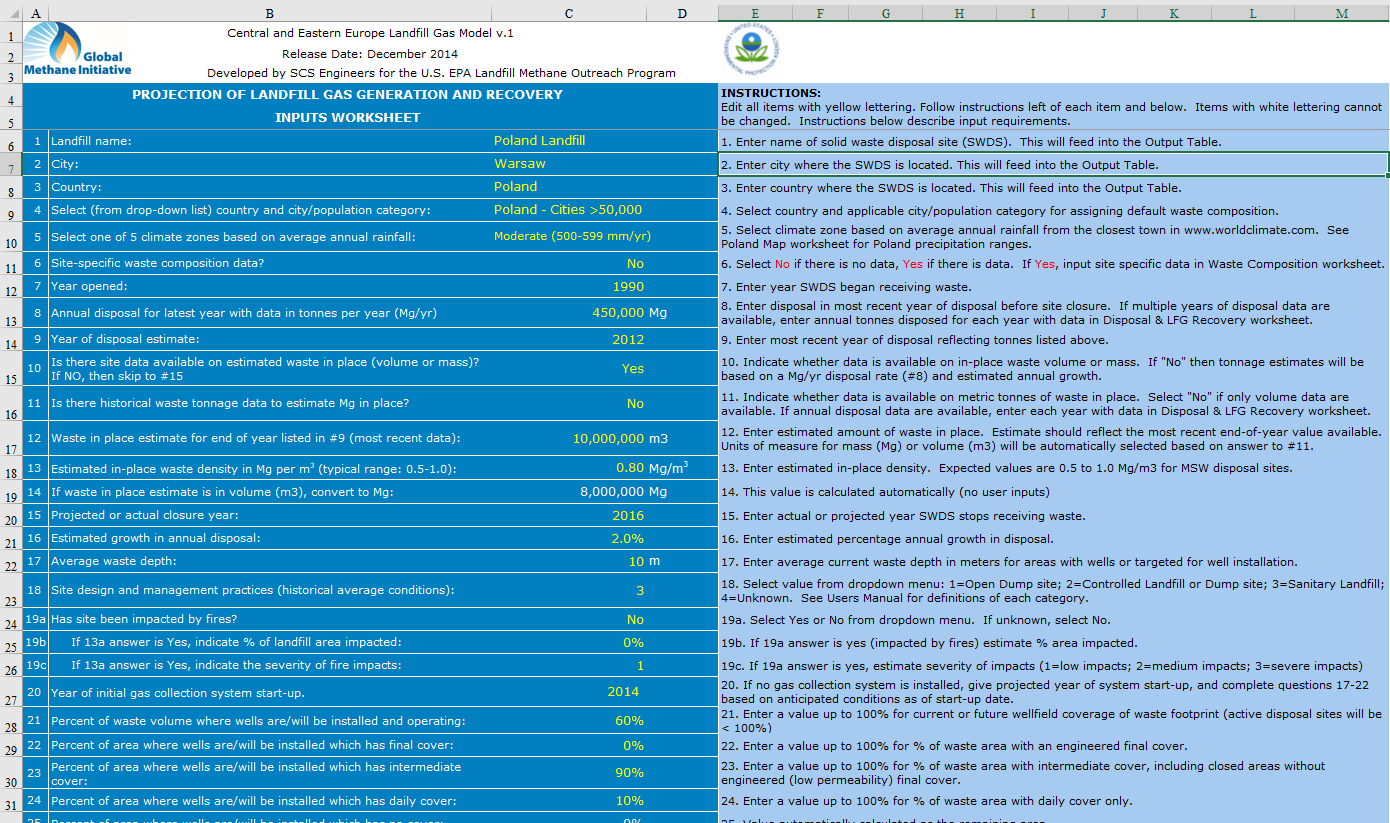Select the site-specific waste composition No cell

635,264
